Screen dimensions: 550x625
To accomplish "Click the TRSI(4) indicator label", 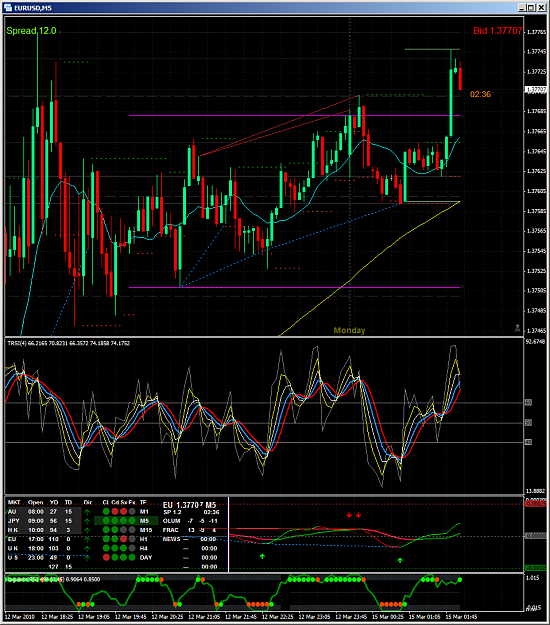I will 69,343.
